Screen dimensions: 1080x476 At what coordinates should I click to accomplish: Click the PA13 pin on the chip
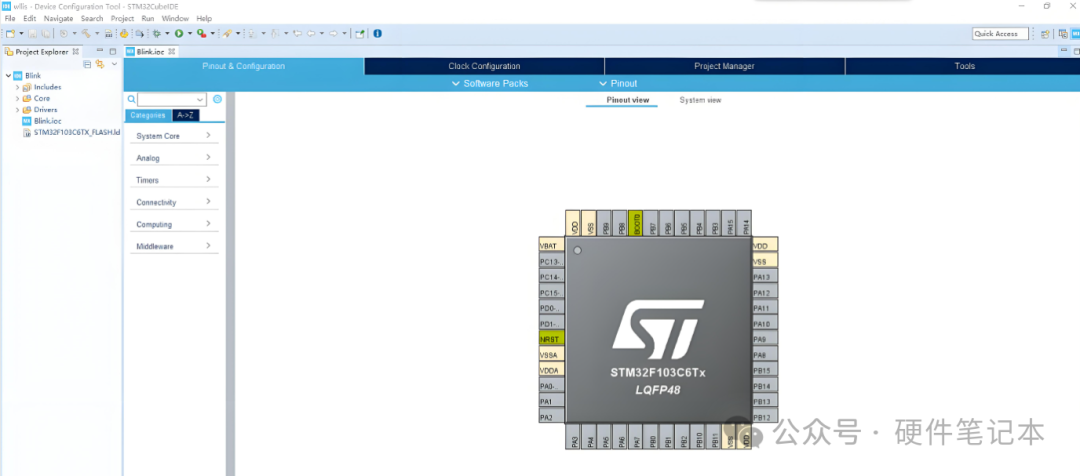pyautogui.click(x=765, y=277)
